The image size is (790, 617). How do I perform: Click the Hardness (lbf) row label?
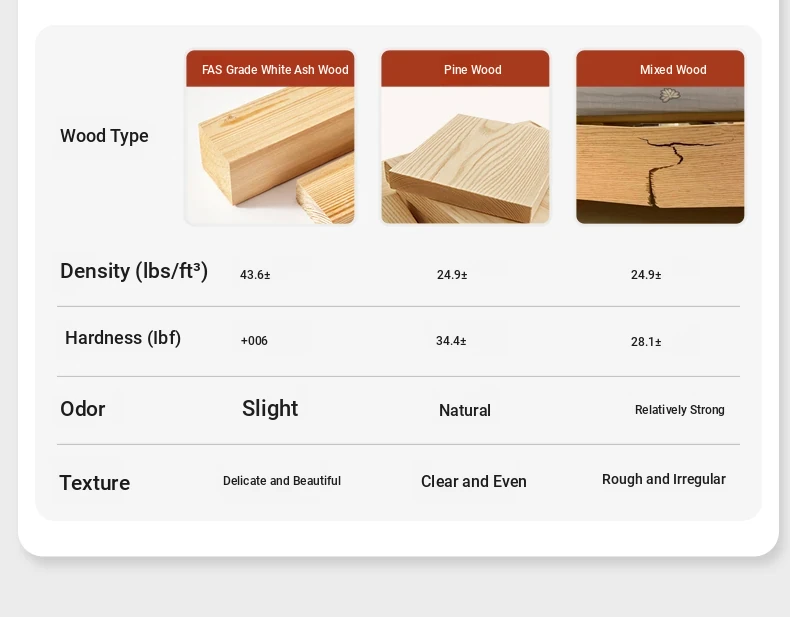click(x=123, y=338)
